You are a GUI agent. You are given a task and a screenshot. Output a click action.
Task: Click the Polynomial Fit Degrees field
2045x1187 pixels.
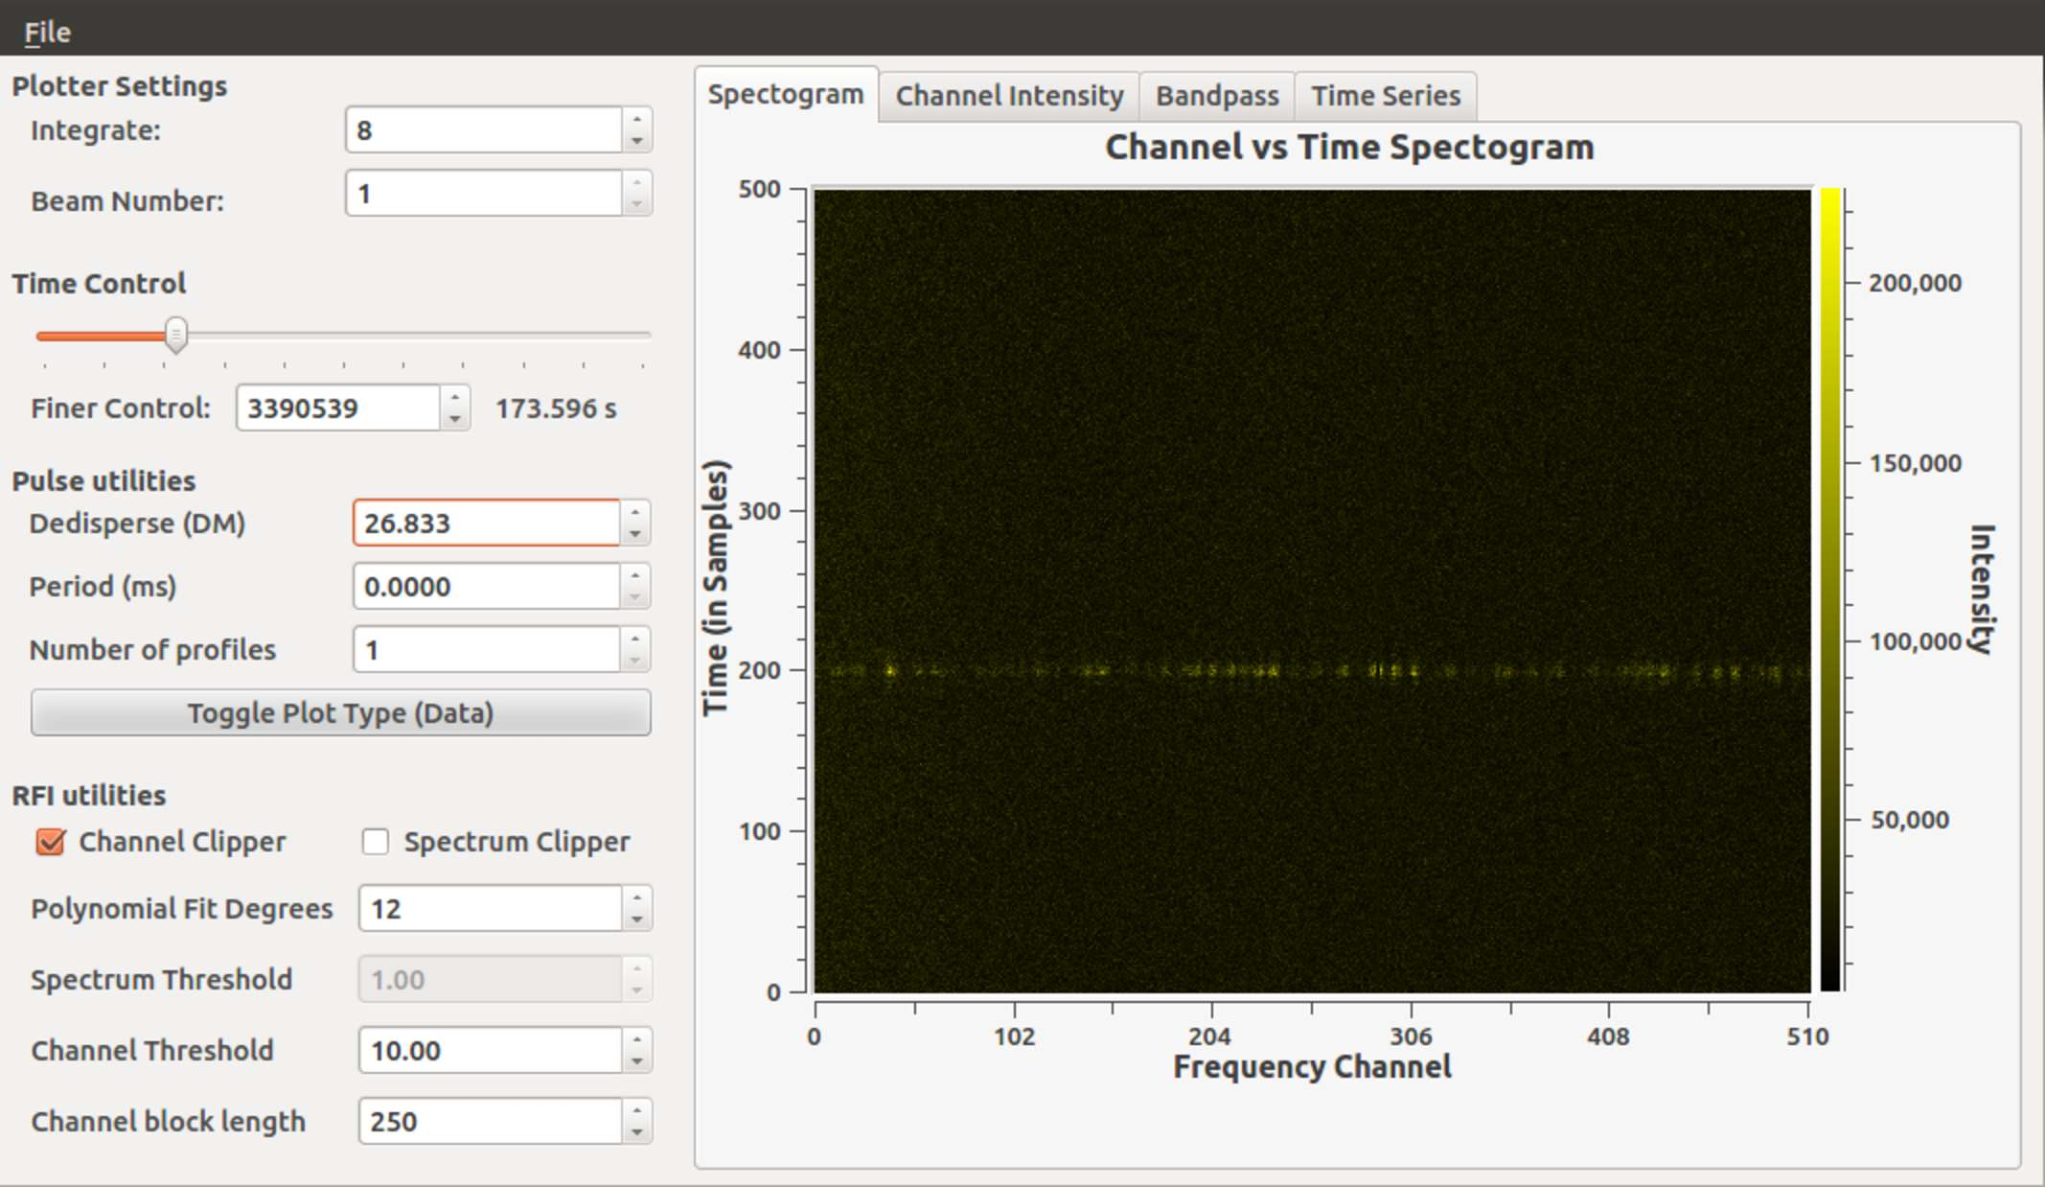(490, 908)
